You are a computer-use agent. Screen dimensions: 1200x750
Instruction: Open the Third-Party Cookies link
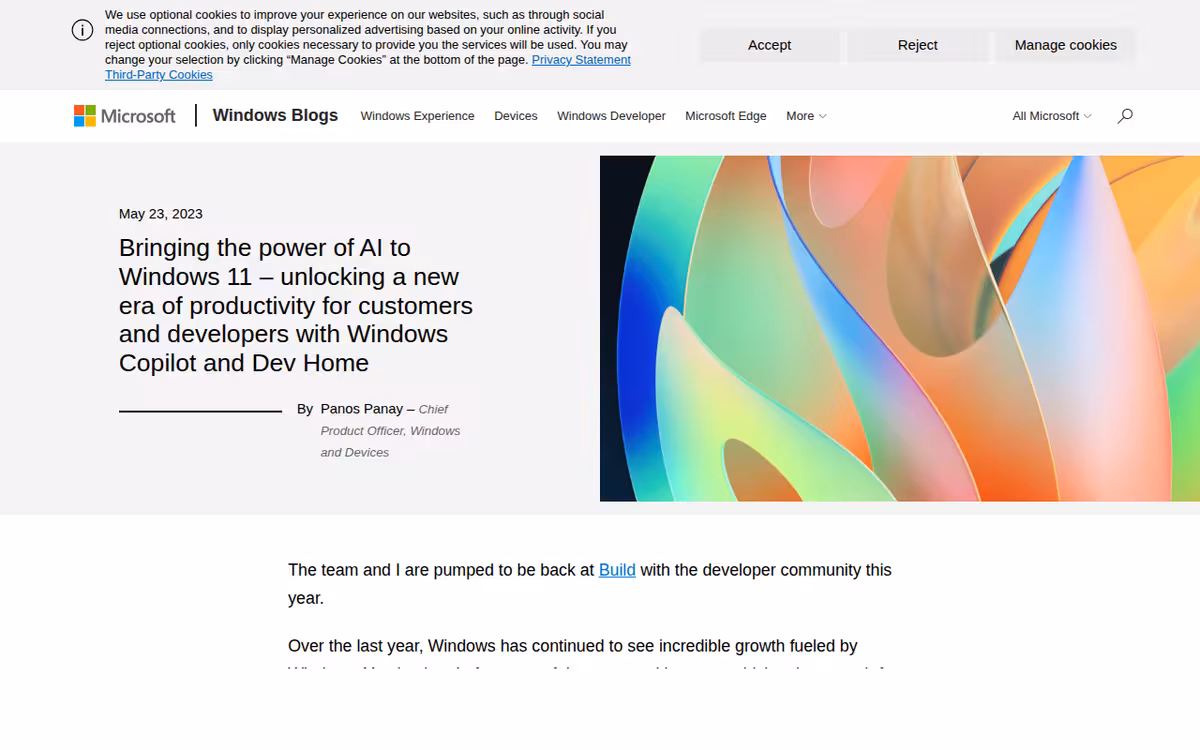[158, 75]
